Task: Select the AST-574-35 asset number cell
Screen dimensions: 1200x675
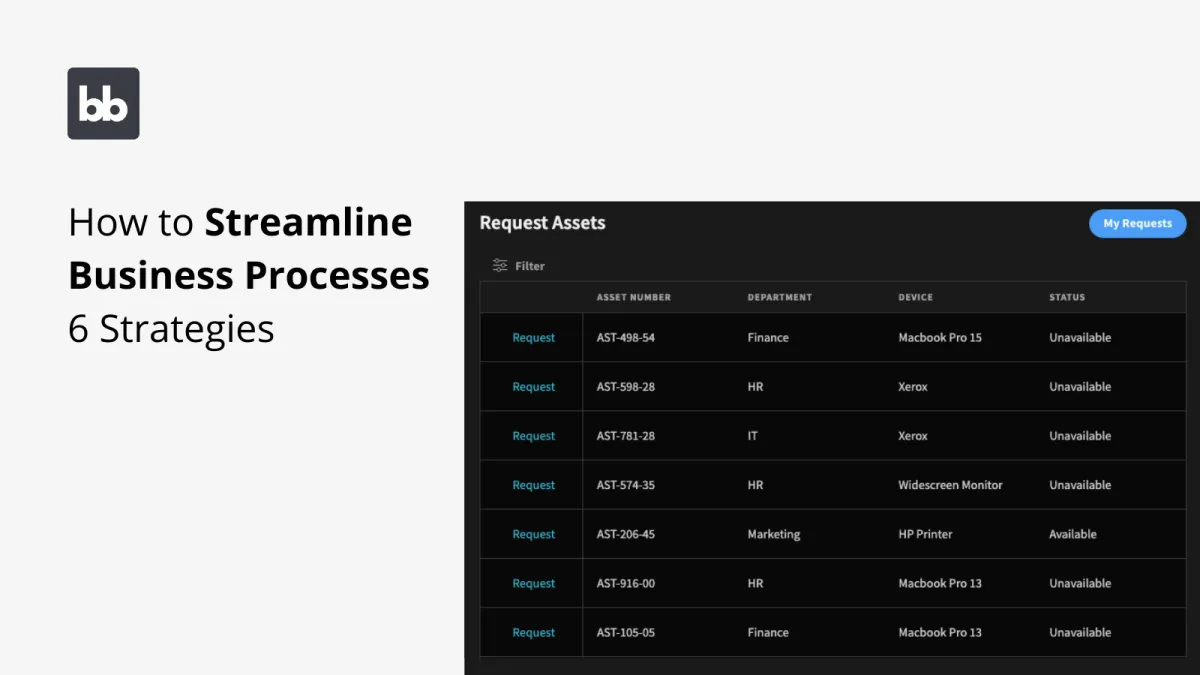Action: (x=626, y=485)
